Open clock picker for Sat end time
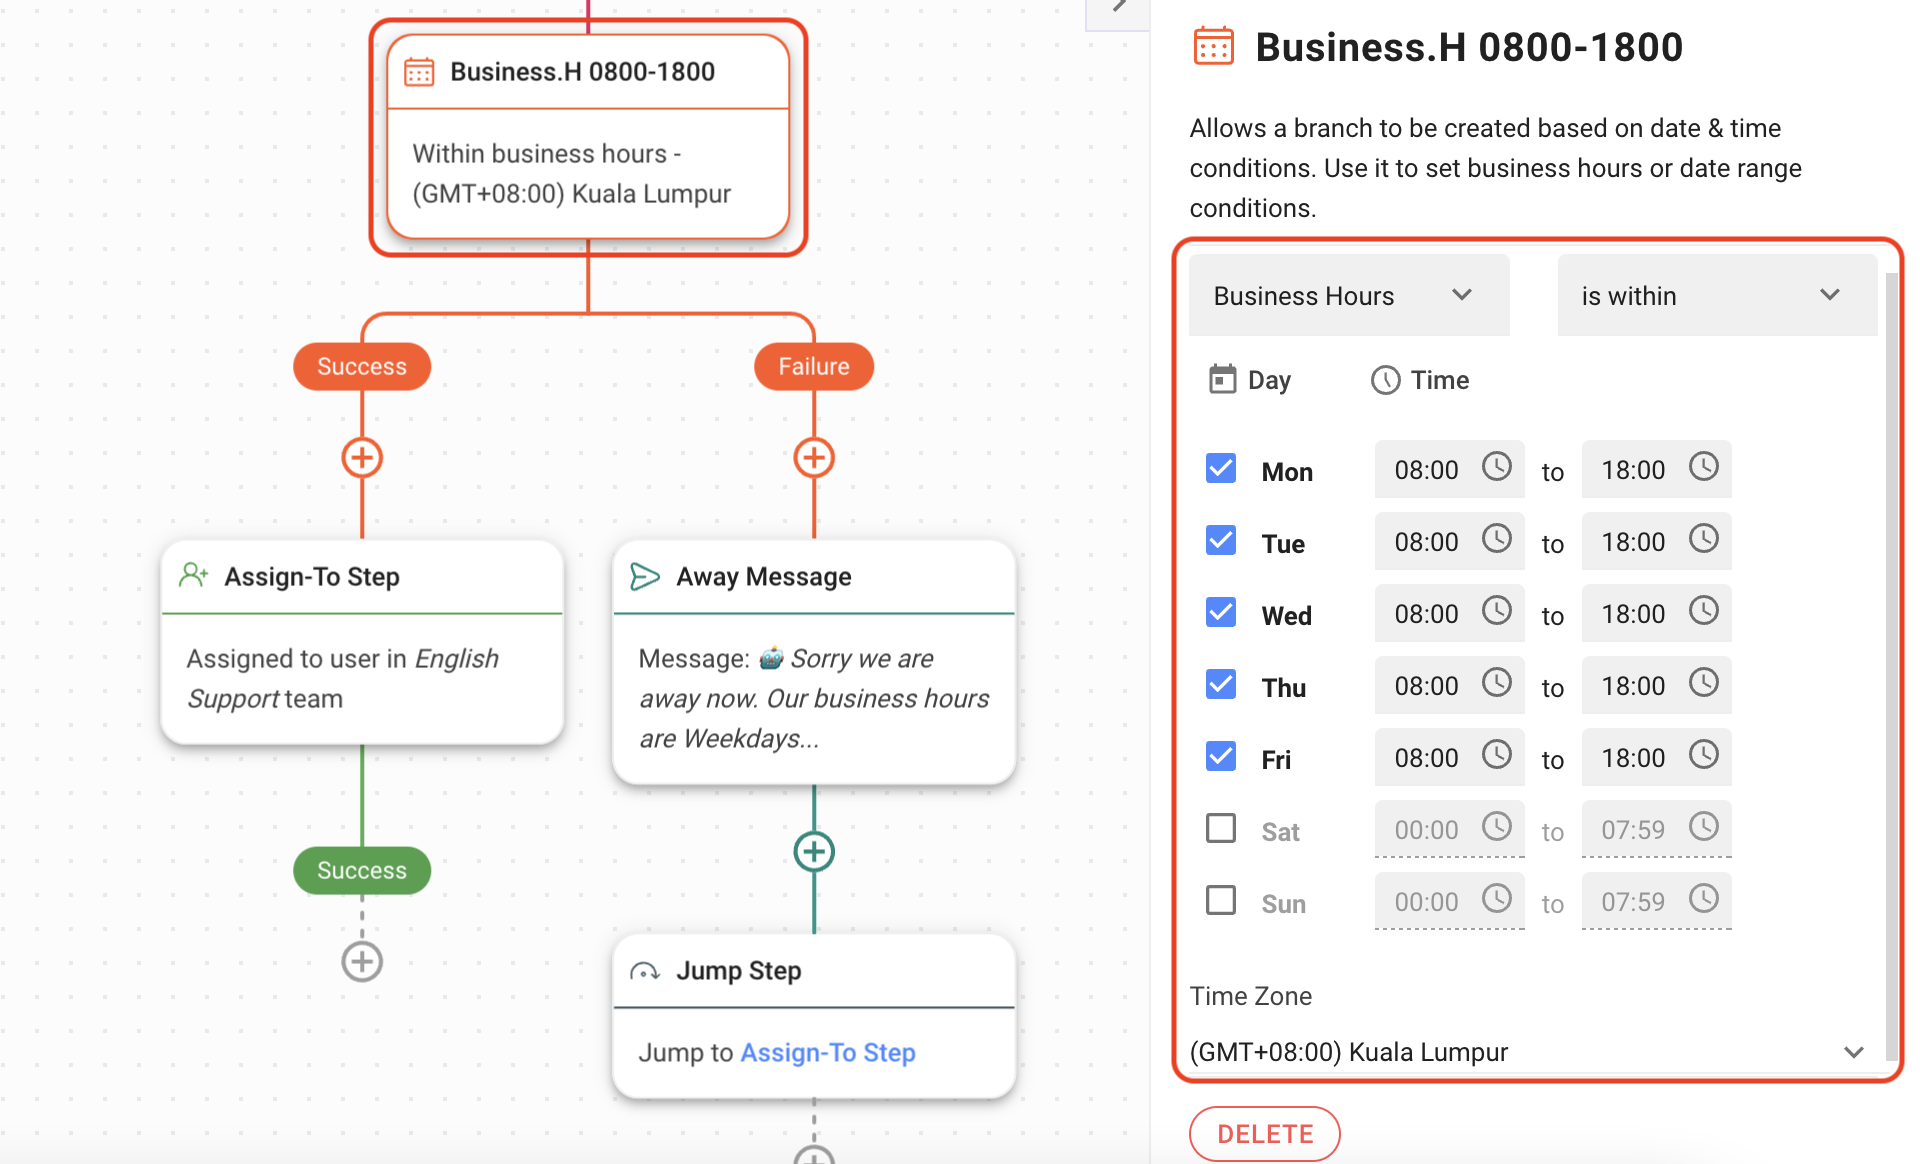The image size is (1920, 1164). click(x=1704, y=827)
